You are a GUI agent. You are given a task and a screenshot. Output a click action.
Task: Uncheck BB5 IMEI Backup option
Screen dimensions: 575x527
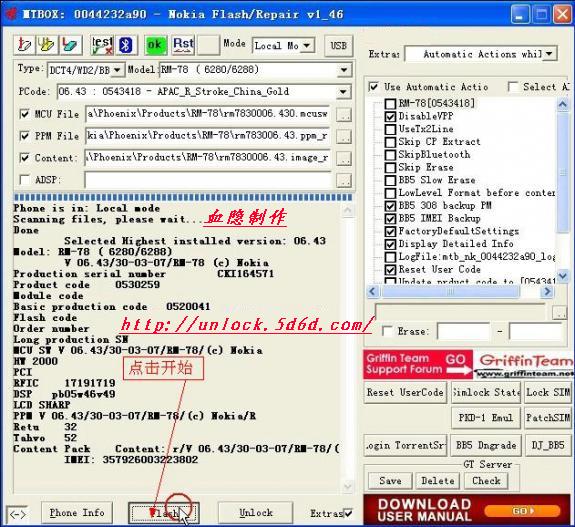tap(390, 219)
